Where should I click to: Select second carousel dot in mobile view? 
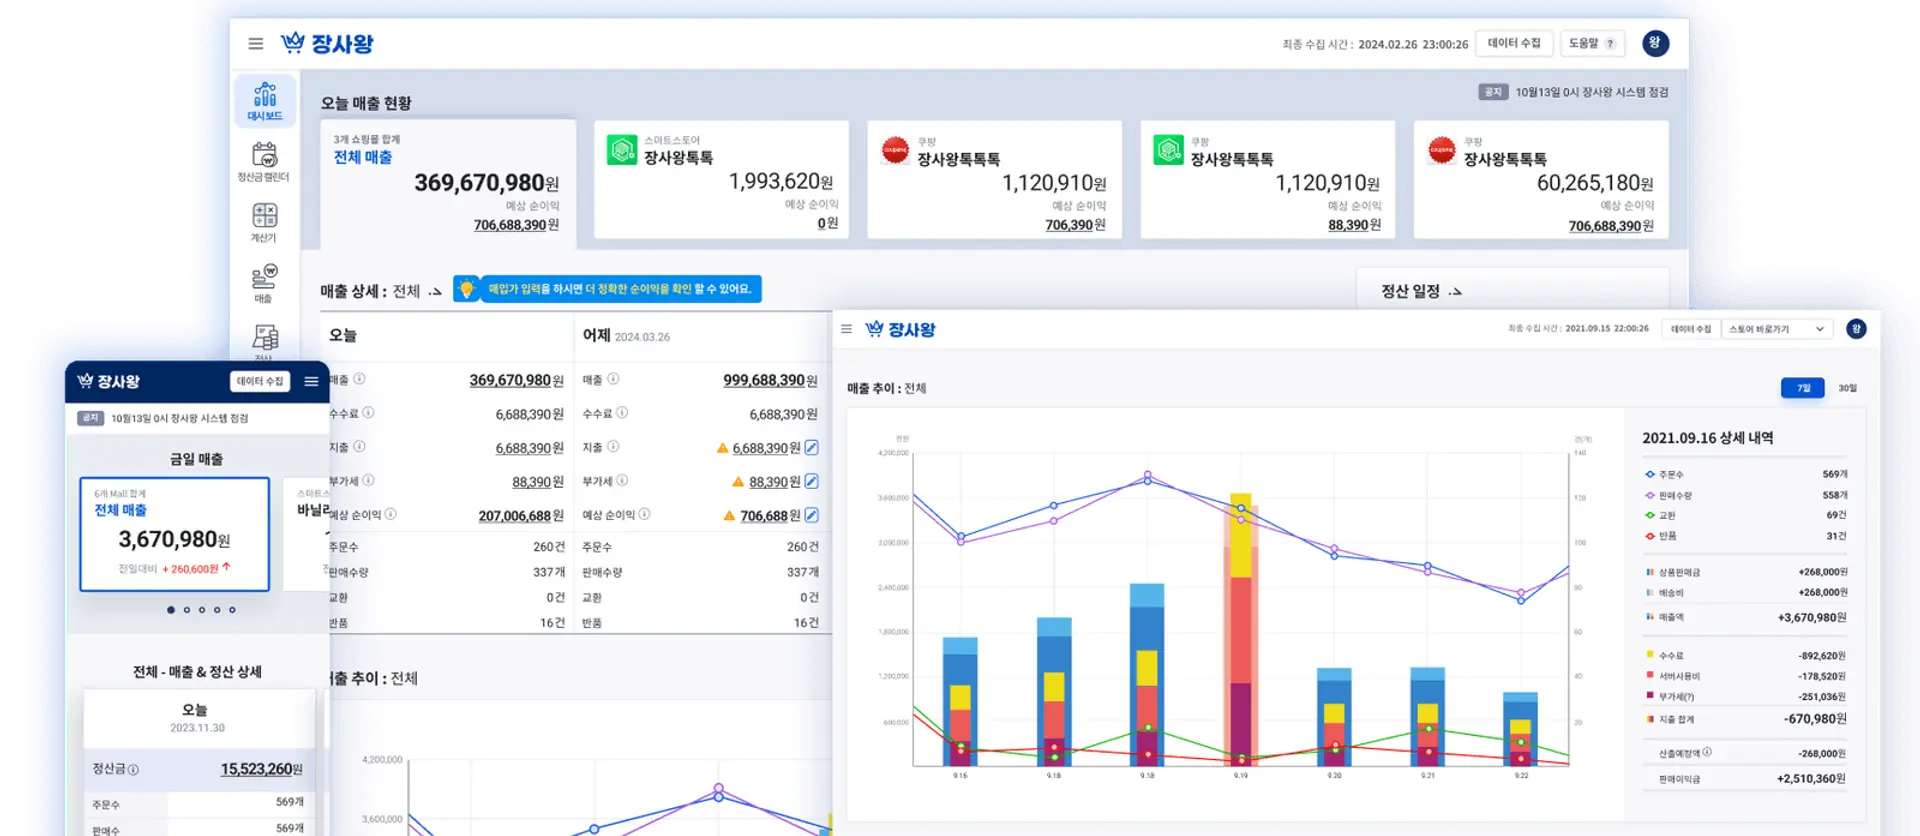tap(186, 610)
